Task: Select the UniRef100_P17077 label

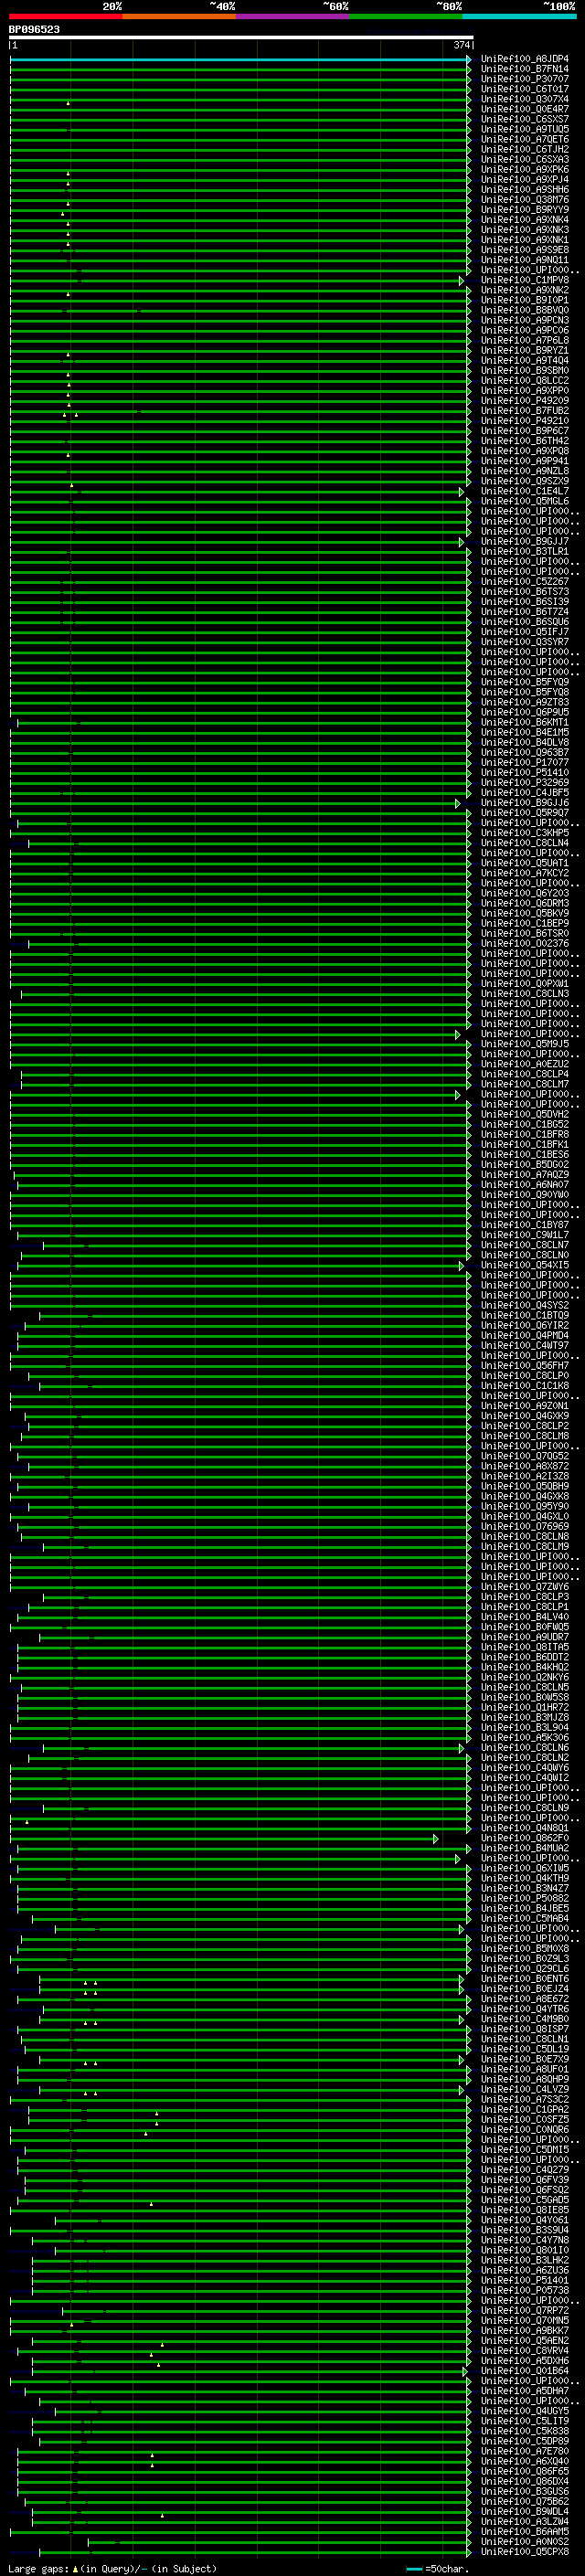Action: pos(525,763)
